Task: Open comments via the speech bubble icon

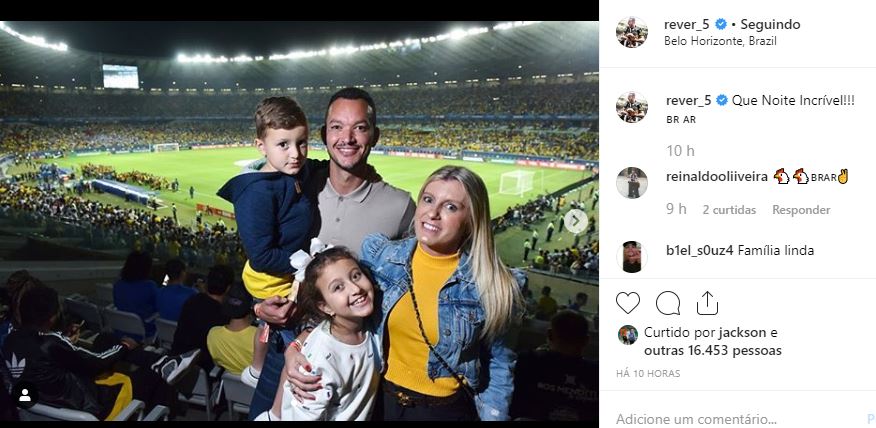Action: point(668,303)
